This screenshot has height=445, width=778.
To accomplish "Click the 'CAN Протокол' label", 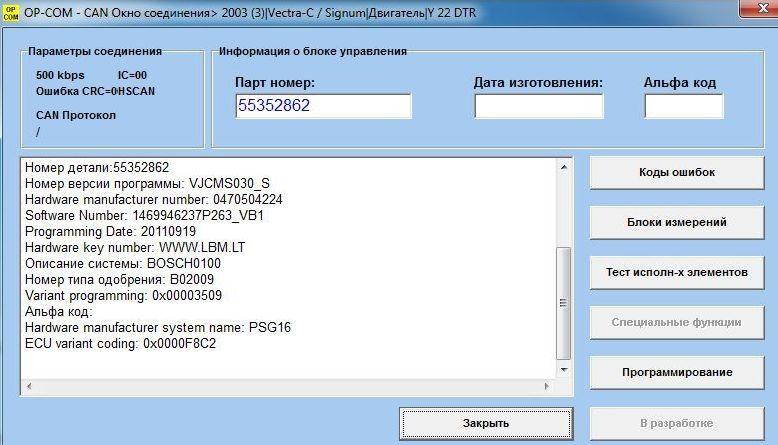I will click(76, 115).
